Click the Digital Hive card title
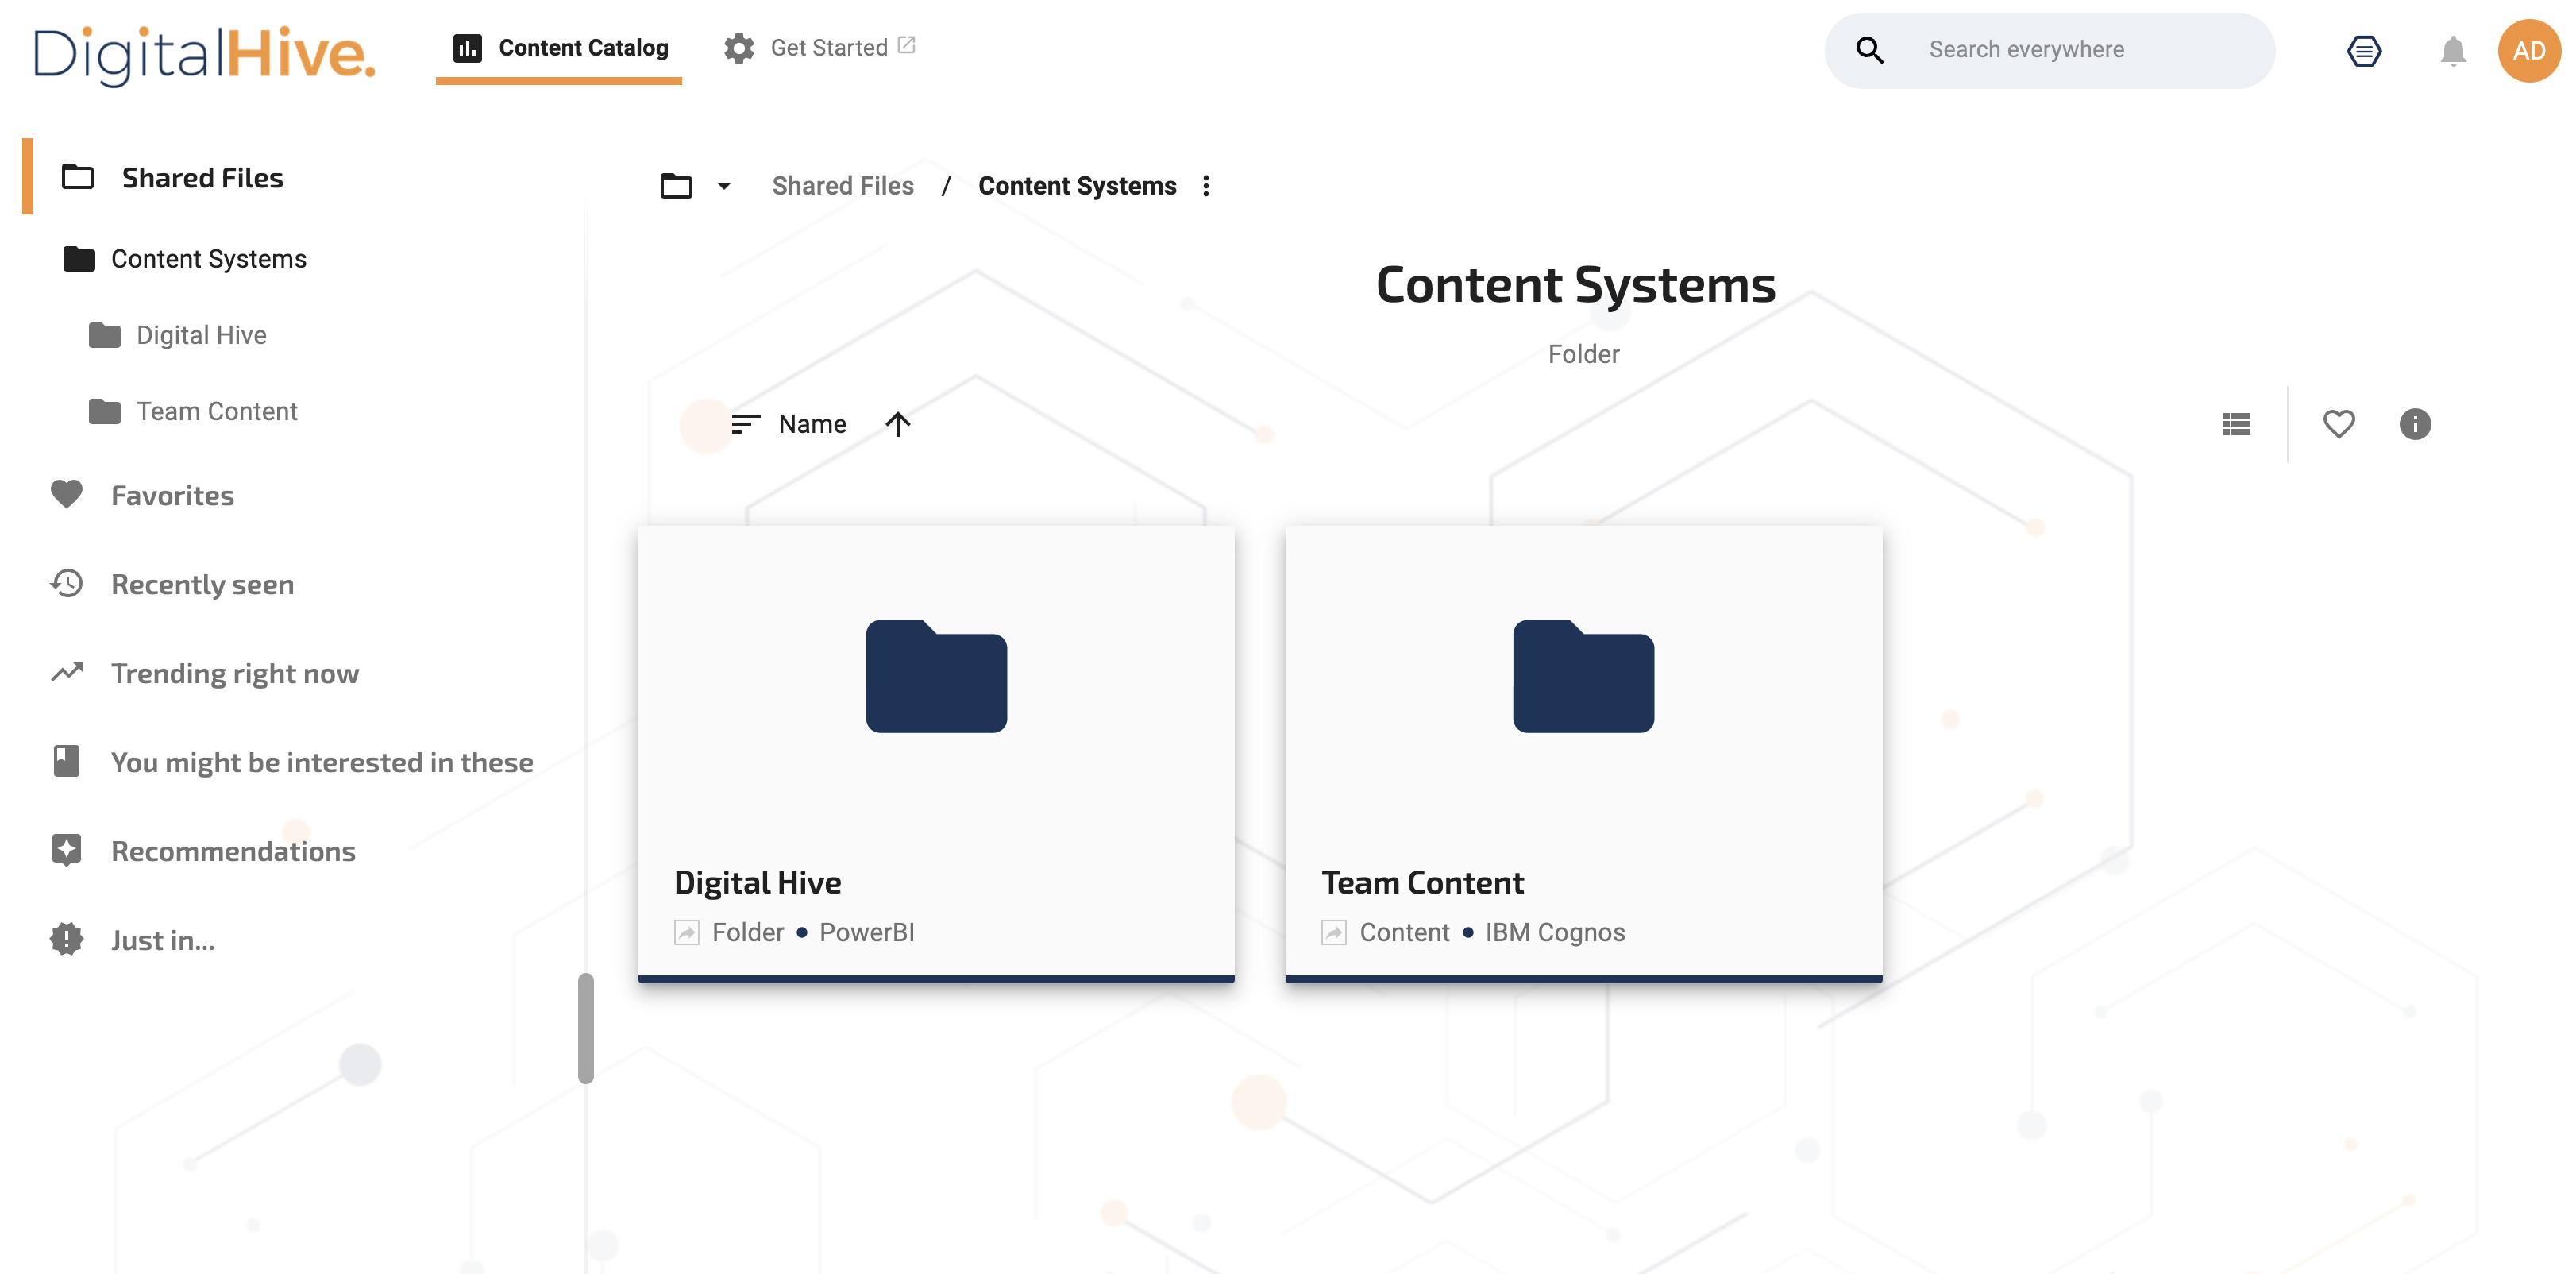The image size is (2576, 1274). [x=758, y=882]
